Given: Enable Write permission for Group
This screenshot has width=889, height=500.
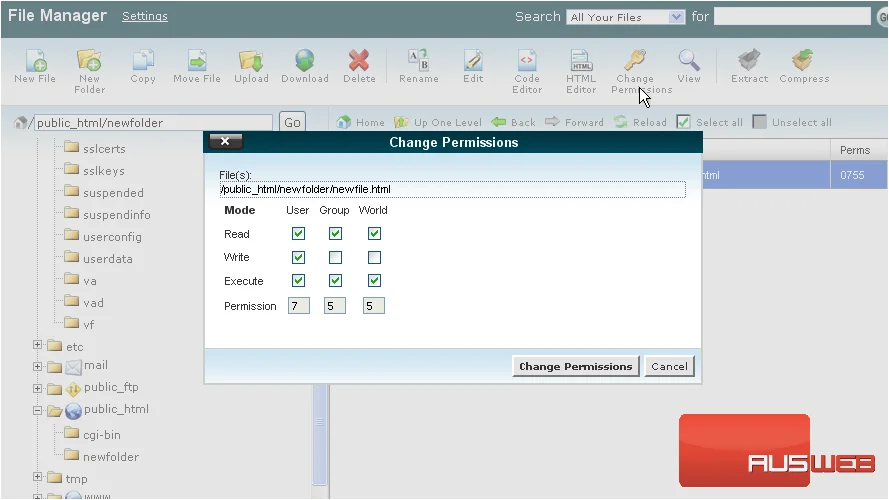Looking at the screenshot, I should click(335, 257).
